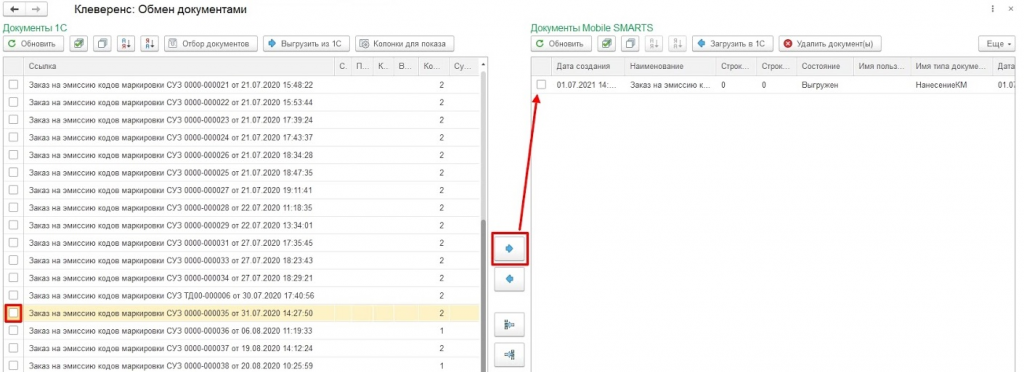Open Отбор документов filter
The height and width of the screenshot is (372, 1024).
(210, 44)
